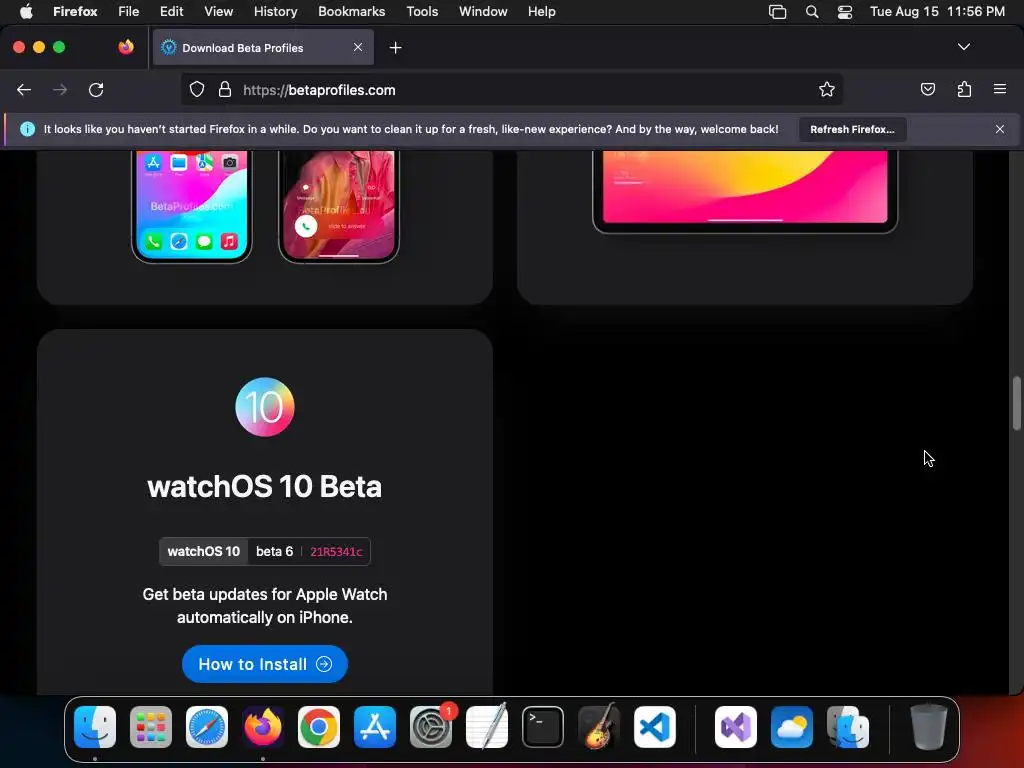Launch Terminal from the Dock
The height and width of the screenshot is (768, 1024).
(543, 727)
